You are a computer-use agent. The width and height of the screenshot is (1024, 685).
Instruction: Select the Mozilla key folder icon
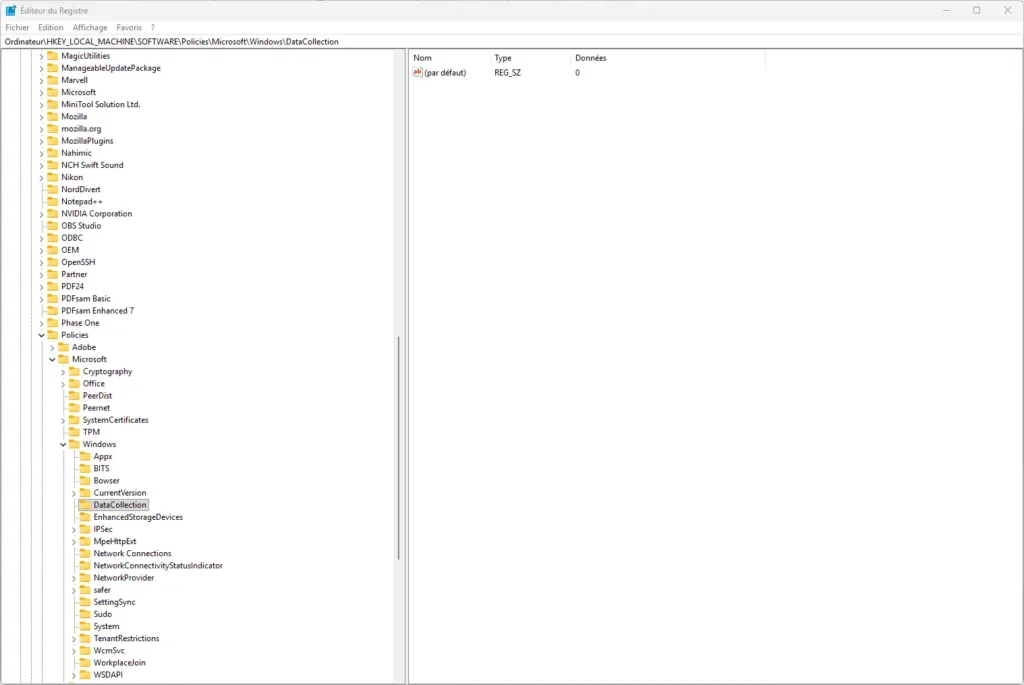pos(54,116)
